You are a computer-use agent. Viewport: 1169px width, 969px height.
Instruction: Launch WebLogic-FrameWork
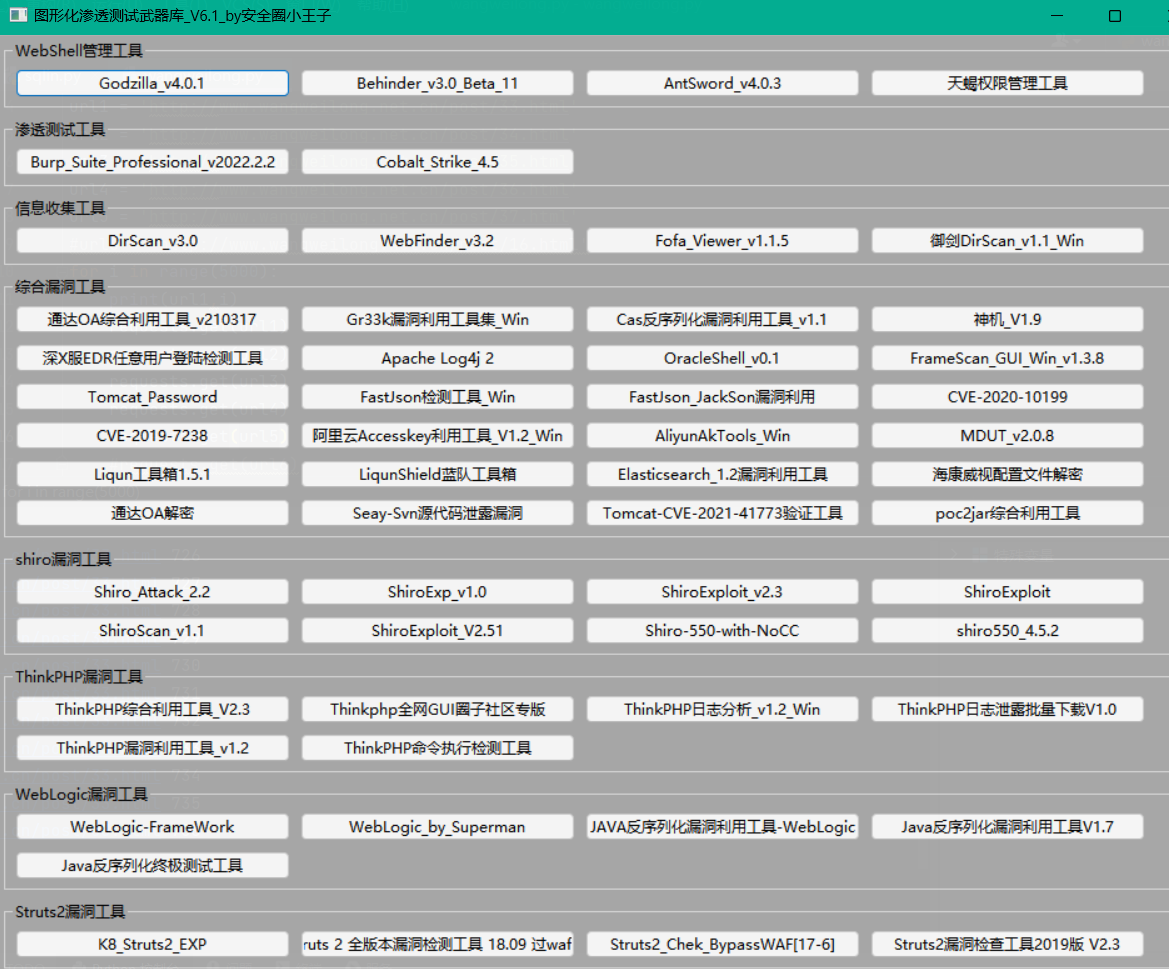click(x=152, y=827)
